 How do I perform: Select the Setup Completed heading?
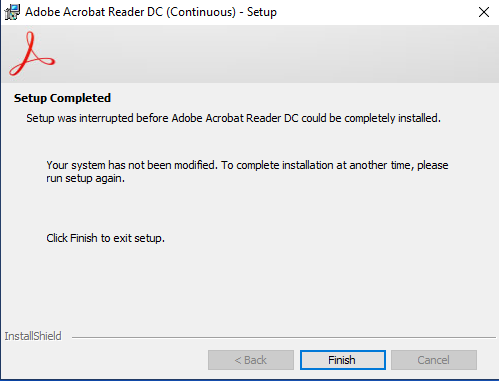point(62,98)
